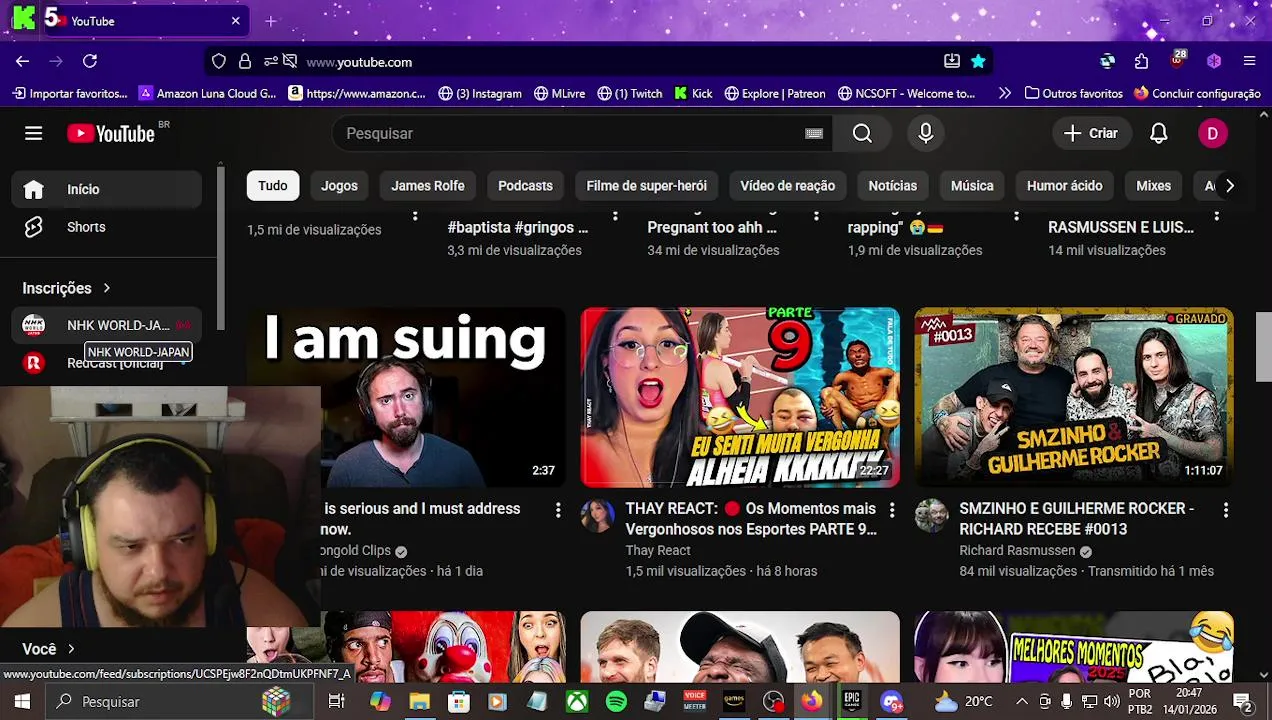1272x720 pixels.
Task: Open more options for Richard Recebe video
Action: (1226, 510)
